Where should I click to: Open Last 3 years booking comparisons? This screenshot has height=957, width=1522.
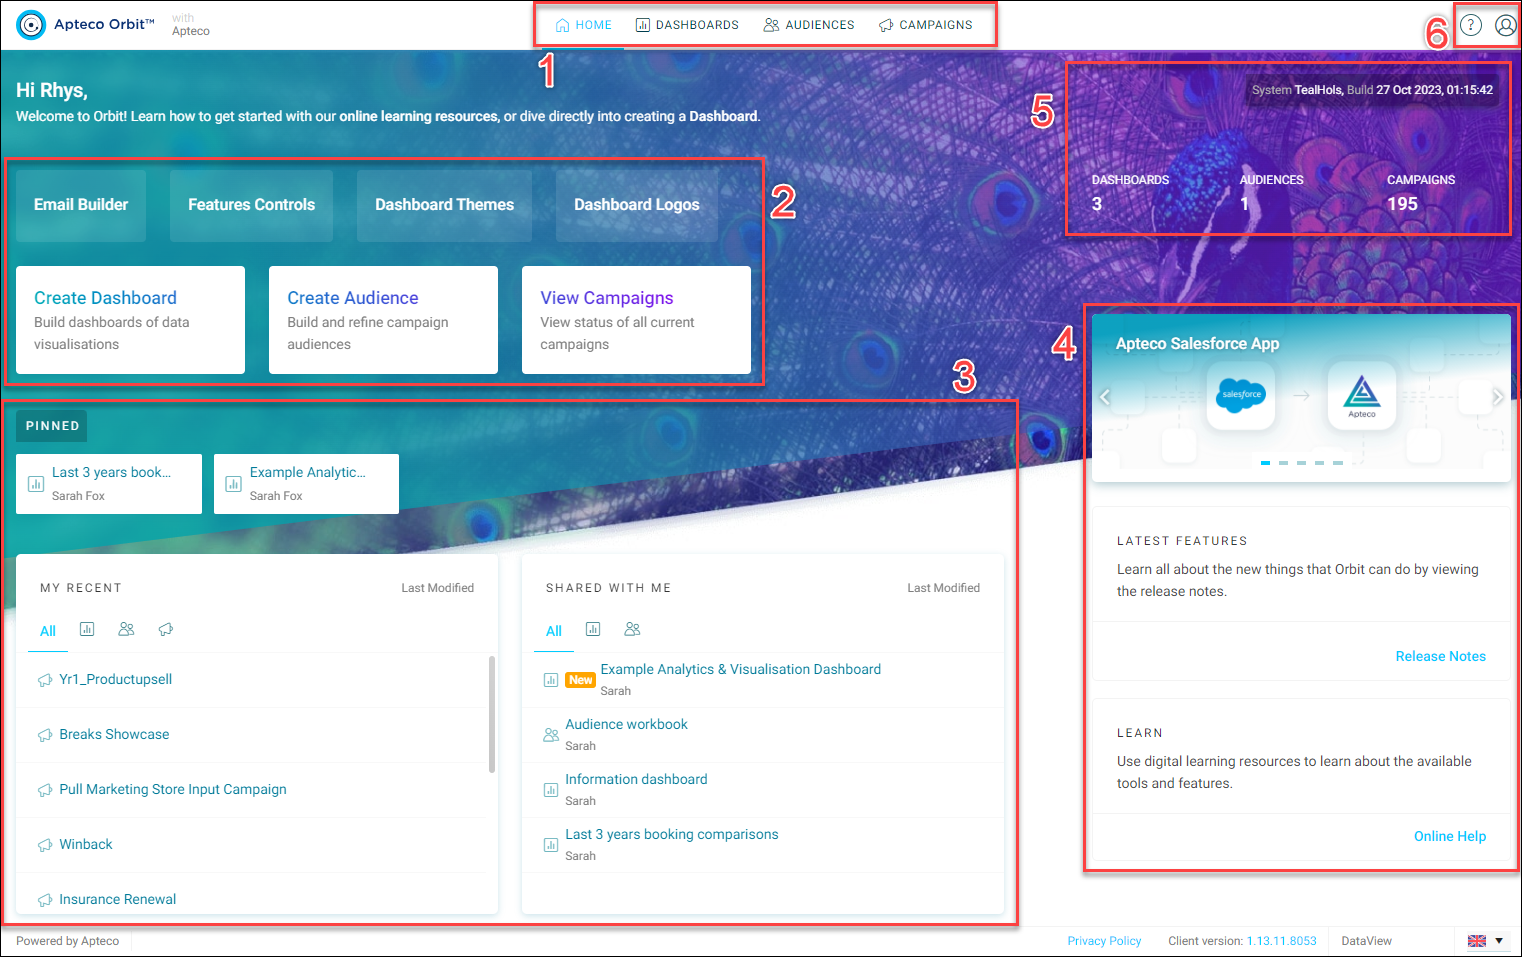(x=671, y=835)
